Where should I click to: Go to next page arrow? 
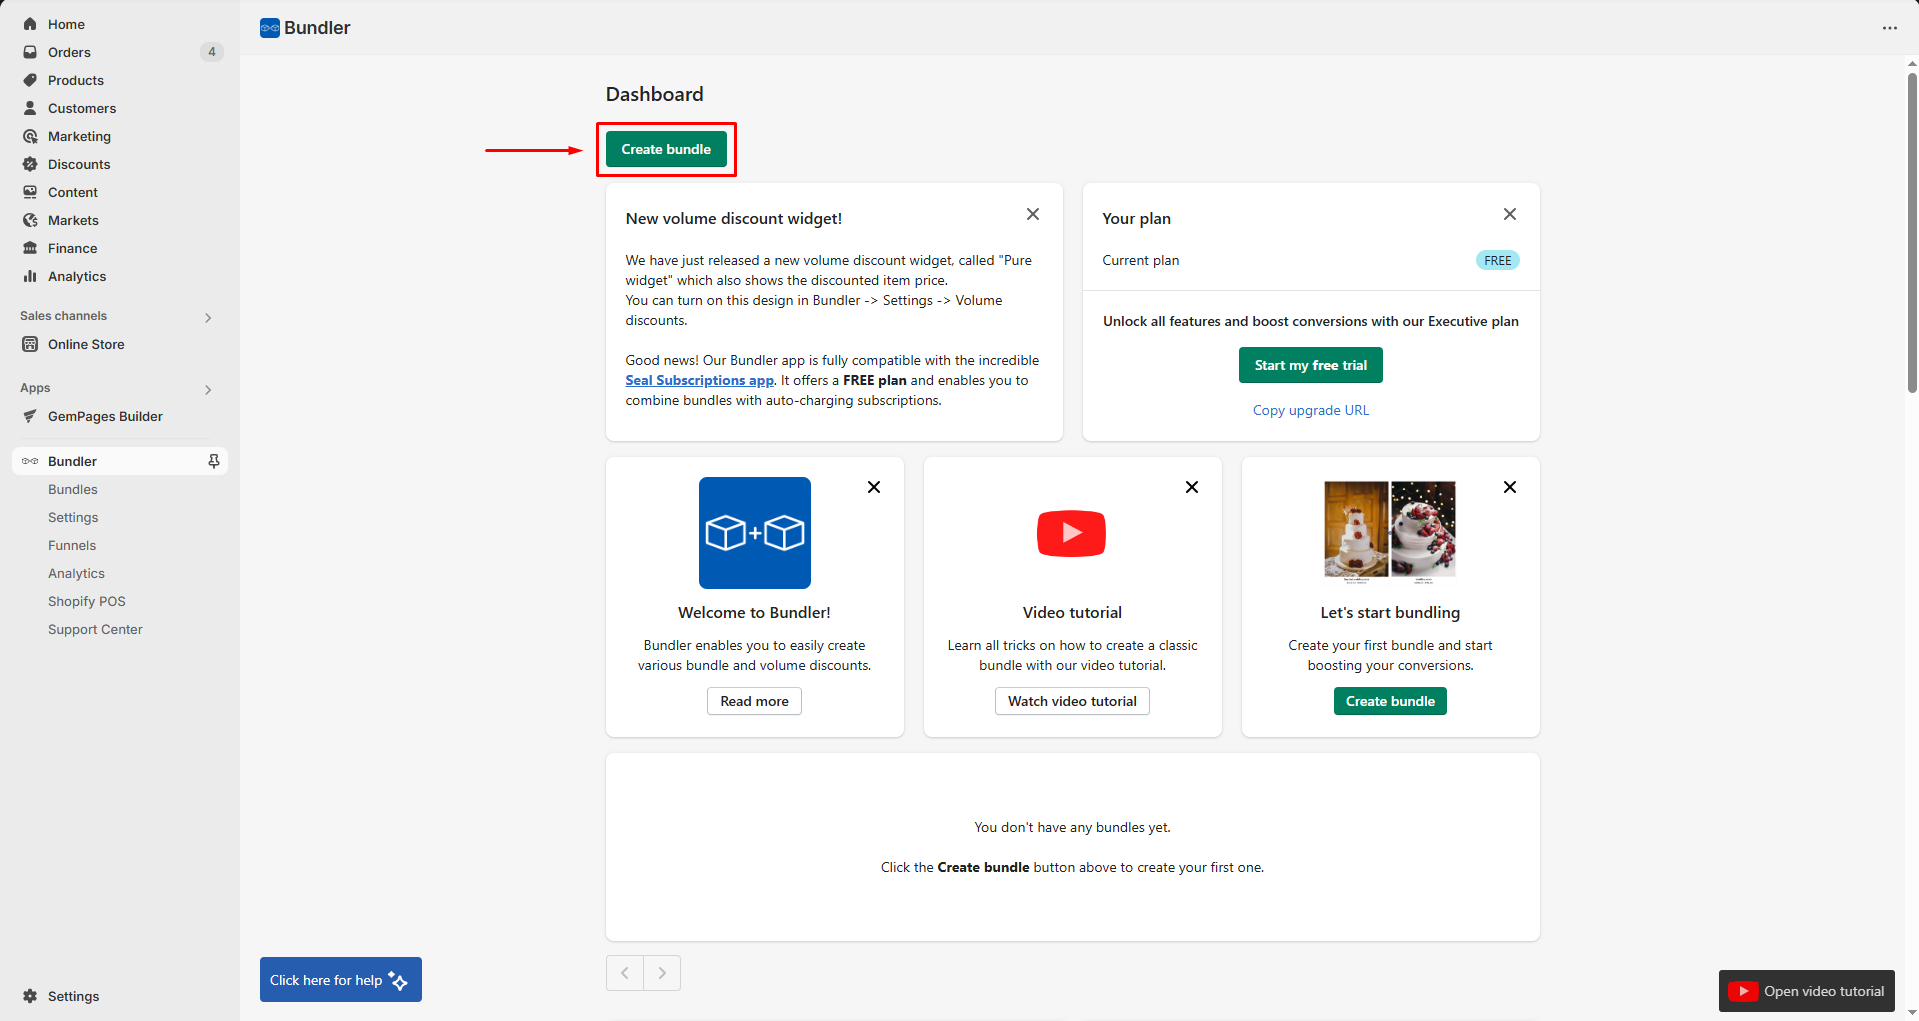pyautogui.click(x=662, y=973)
